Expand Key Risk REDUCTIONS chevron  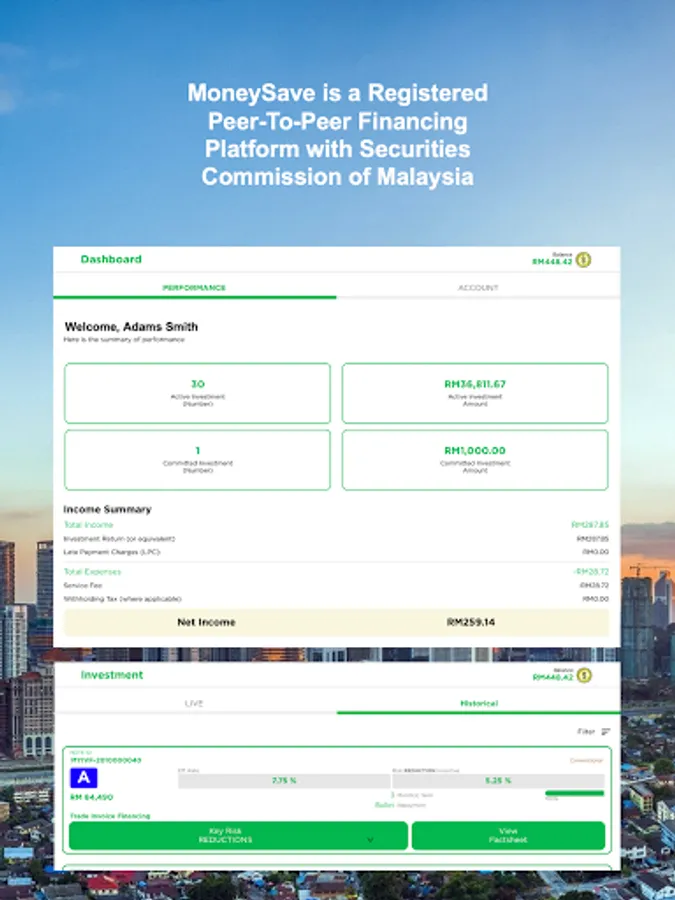click(x=370, y=840)
